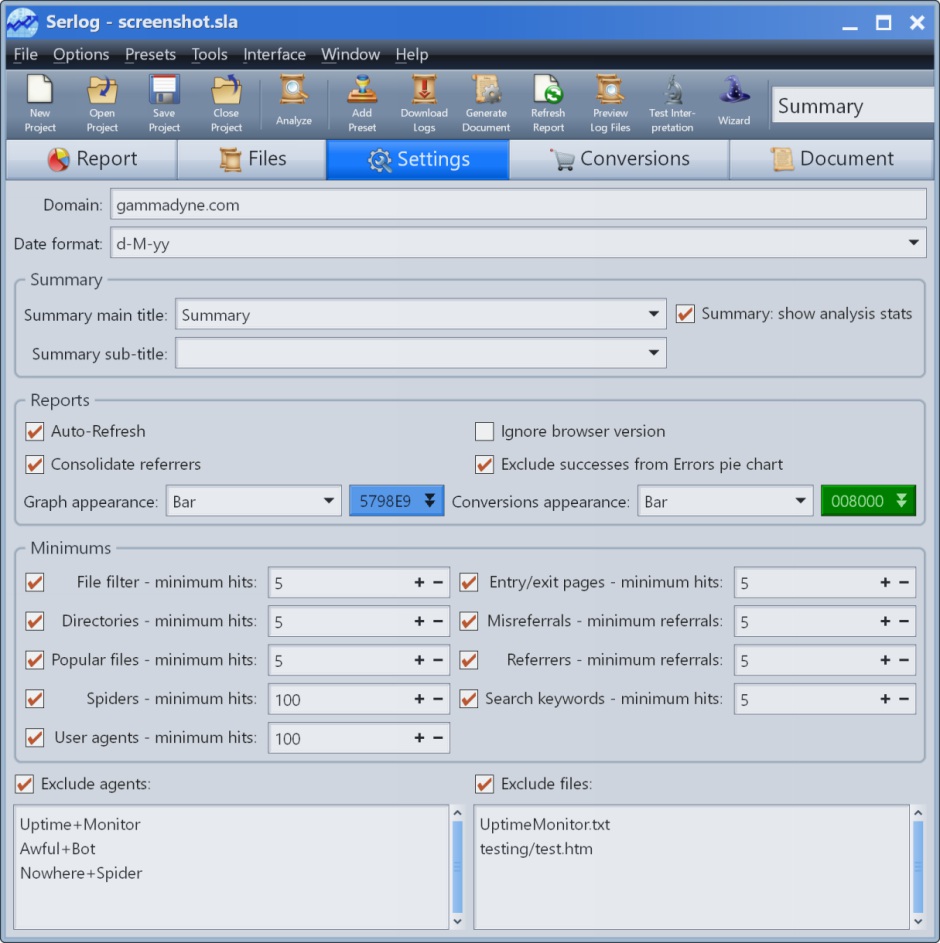Uncheck Exclude agents
This screenshot has height=943, width=940.
(25, 784)
